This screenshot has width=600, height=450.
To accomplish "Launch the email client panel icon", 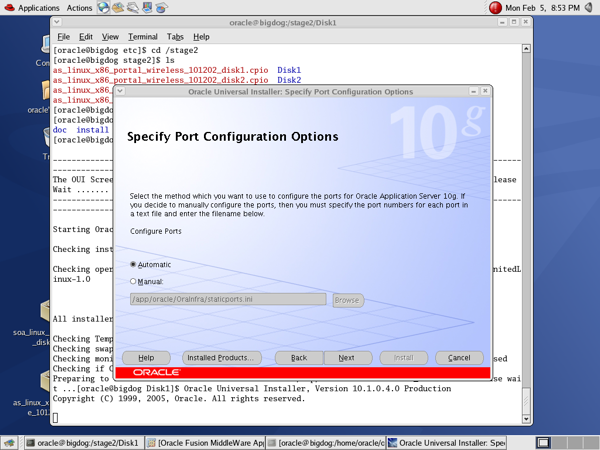I will tap(118, 7).
